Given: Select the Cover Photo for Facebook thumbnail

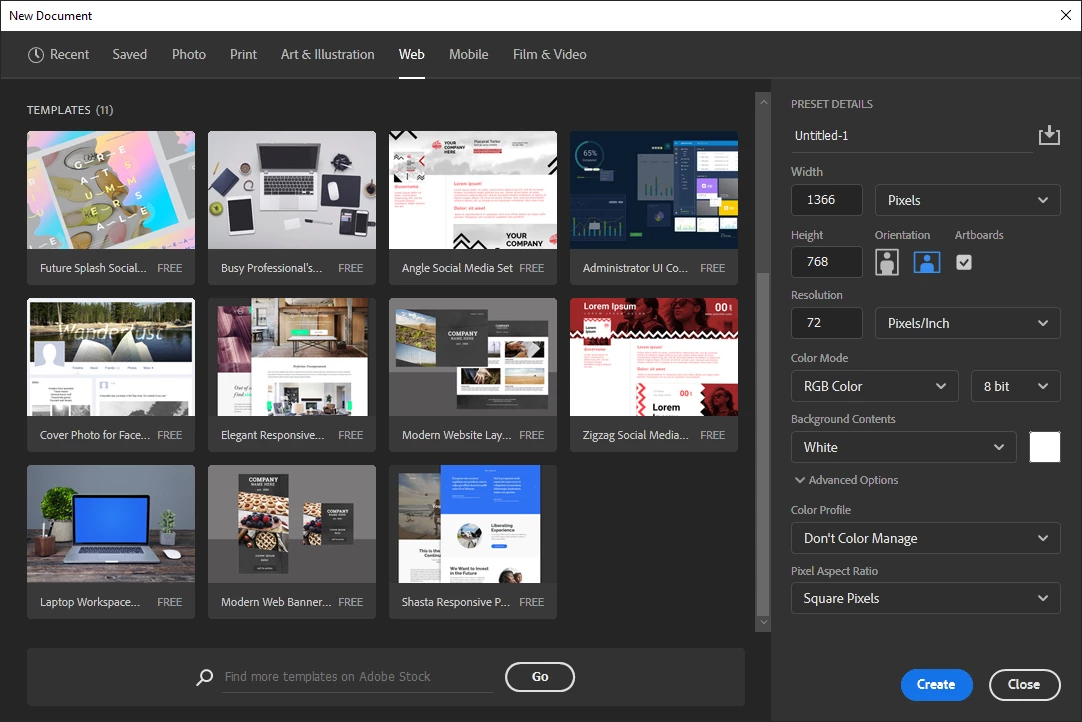Looking at the screenshot, I should click(111, 357).
